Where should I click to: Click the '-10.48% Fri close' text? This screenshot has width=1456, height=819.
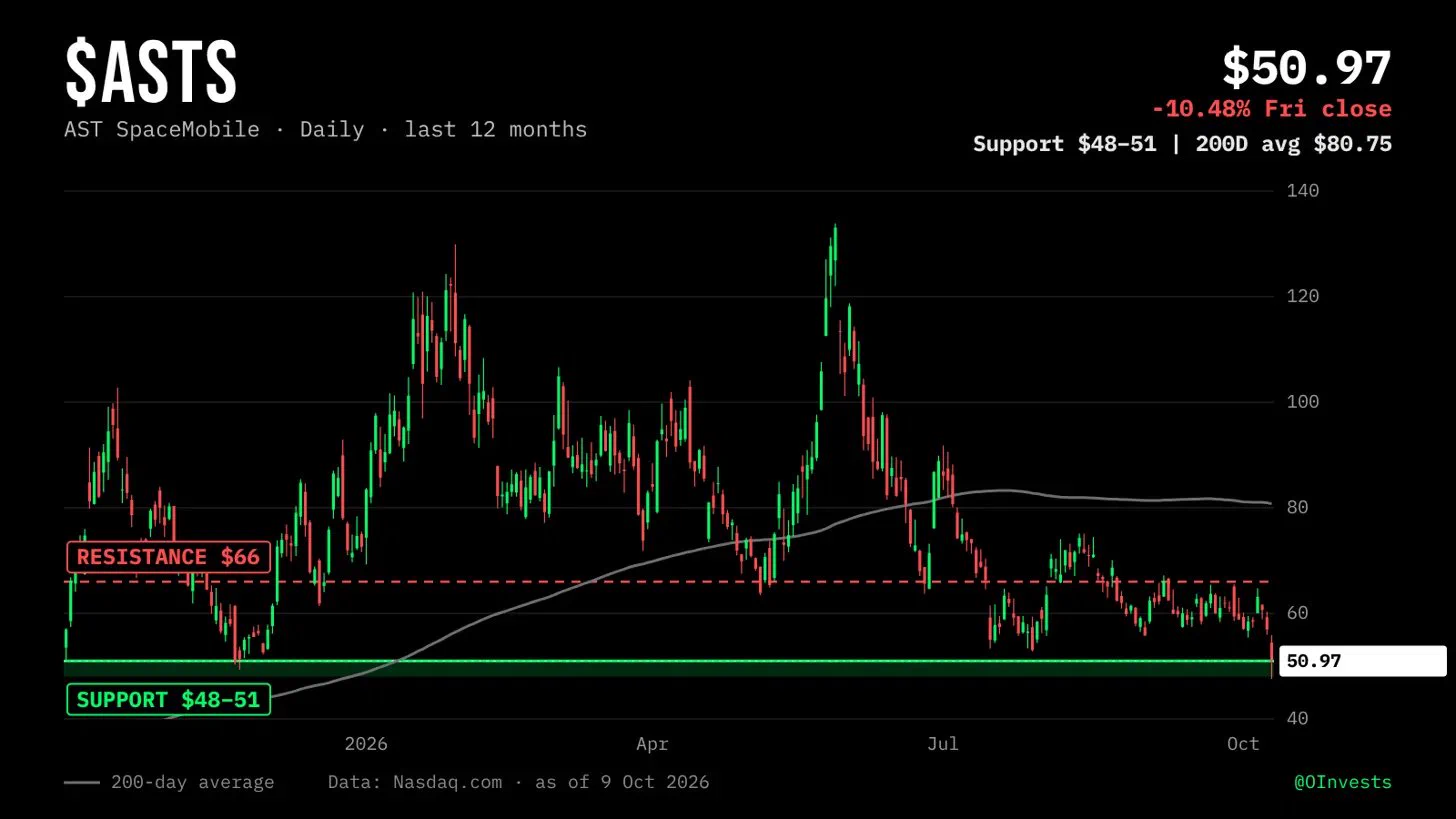pos(1271,109)
